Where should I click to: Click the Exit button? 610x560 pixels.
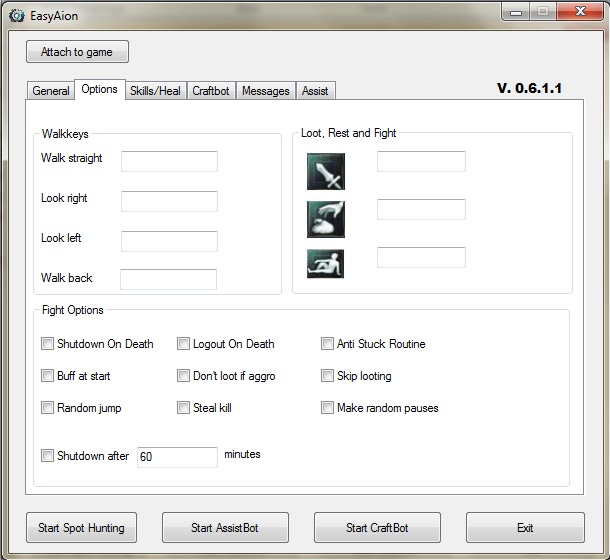point(525,527)
